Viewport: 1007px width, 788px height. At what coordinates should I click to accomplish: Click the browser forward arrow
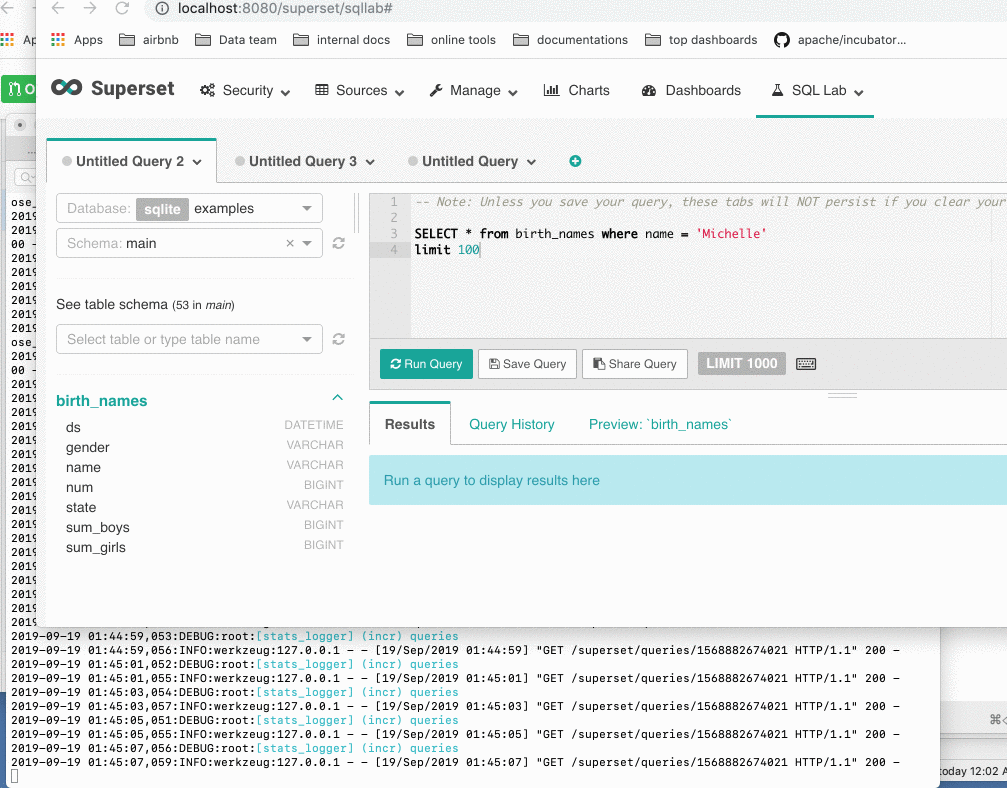pyautogui.click(x=90, y=8)
